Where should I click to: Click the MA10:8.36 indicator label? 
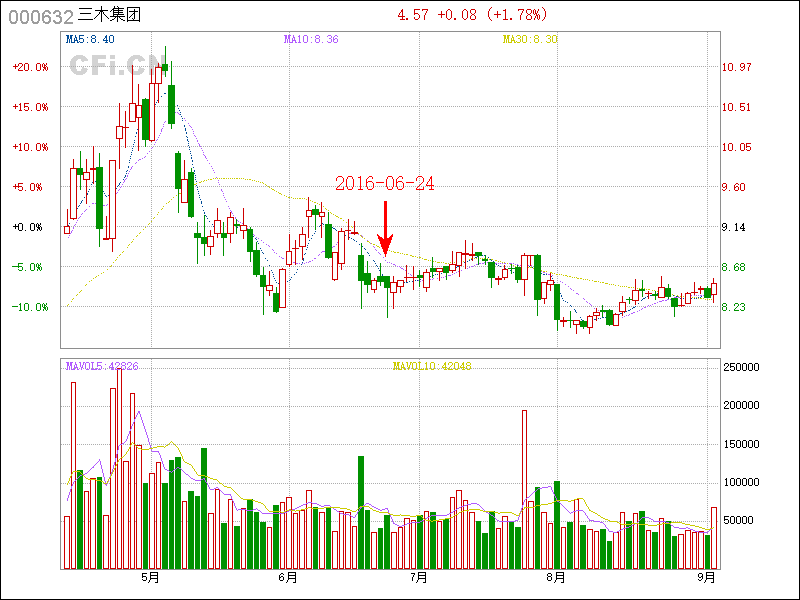311,39
